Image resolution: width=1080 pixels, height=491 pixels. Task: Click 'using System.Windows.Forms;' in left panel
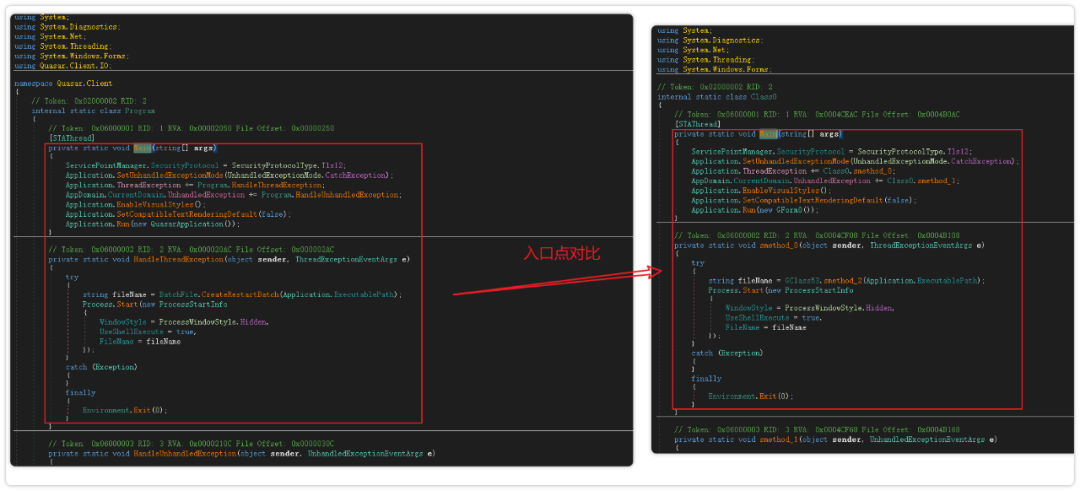coord(72,56)
